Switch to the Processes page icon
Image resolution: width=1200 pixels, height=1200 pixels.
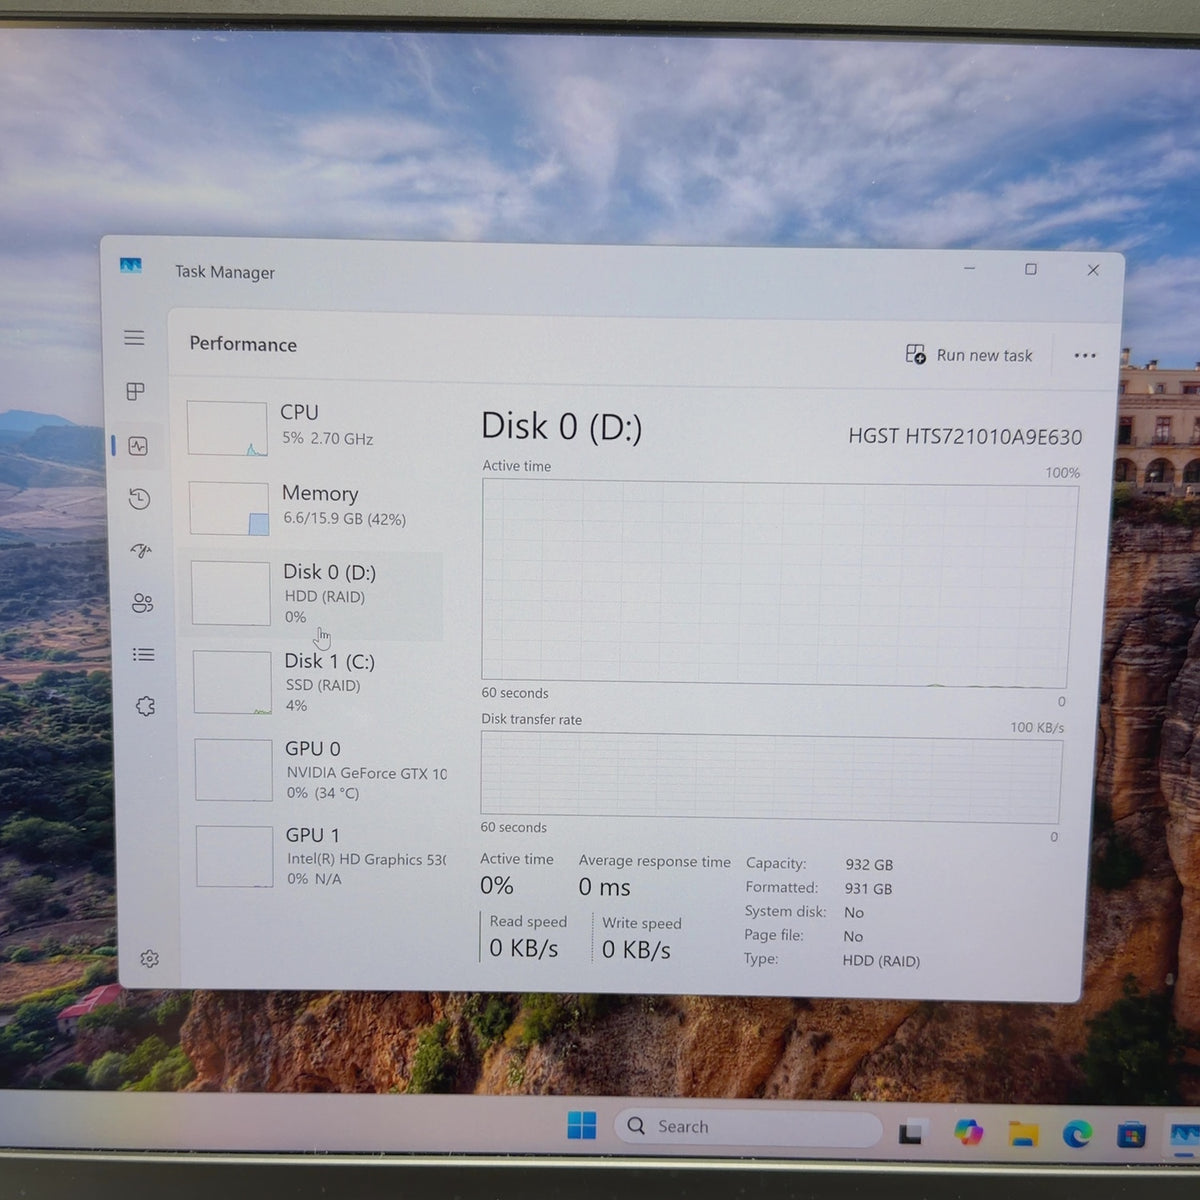[136, 391]
